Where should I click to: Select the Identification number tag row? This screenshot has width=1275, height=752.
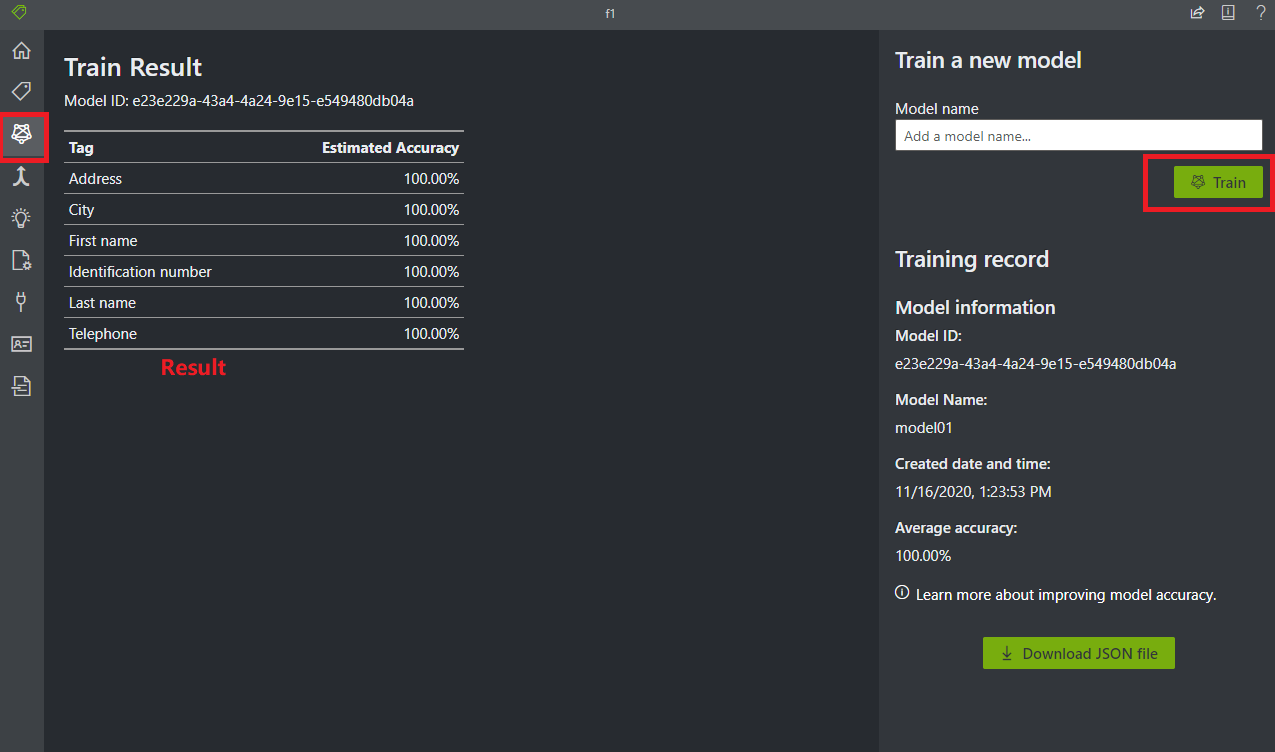point(264,272)
